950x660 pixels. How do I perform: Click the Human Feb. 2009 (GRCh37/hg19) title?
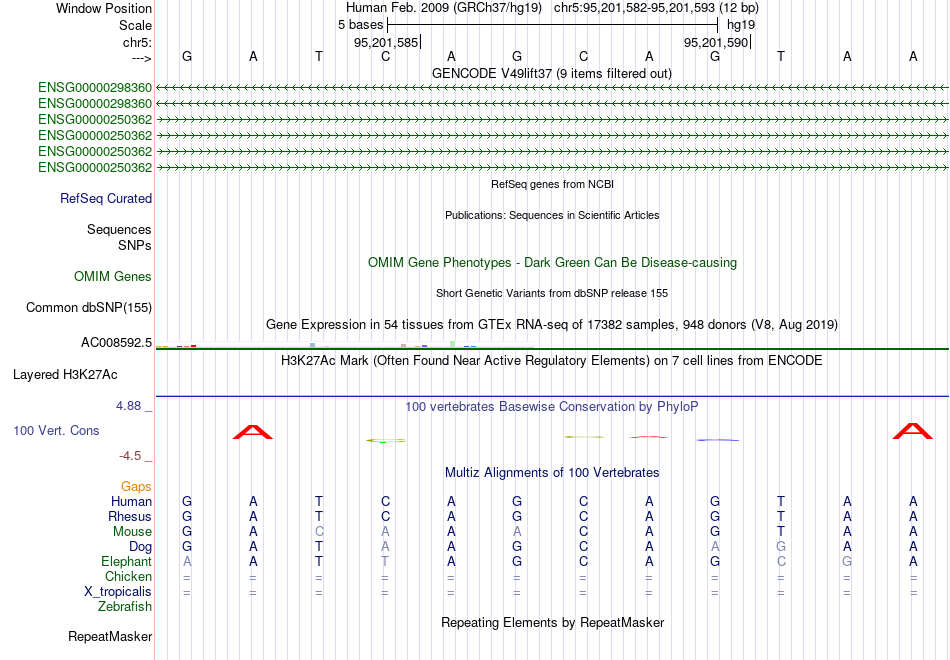tap(443, 8)
